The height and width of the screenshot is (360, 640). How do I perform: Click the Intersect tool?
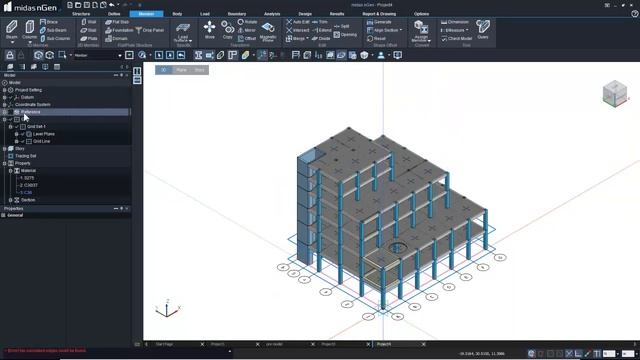298,30
